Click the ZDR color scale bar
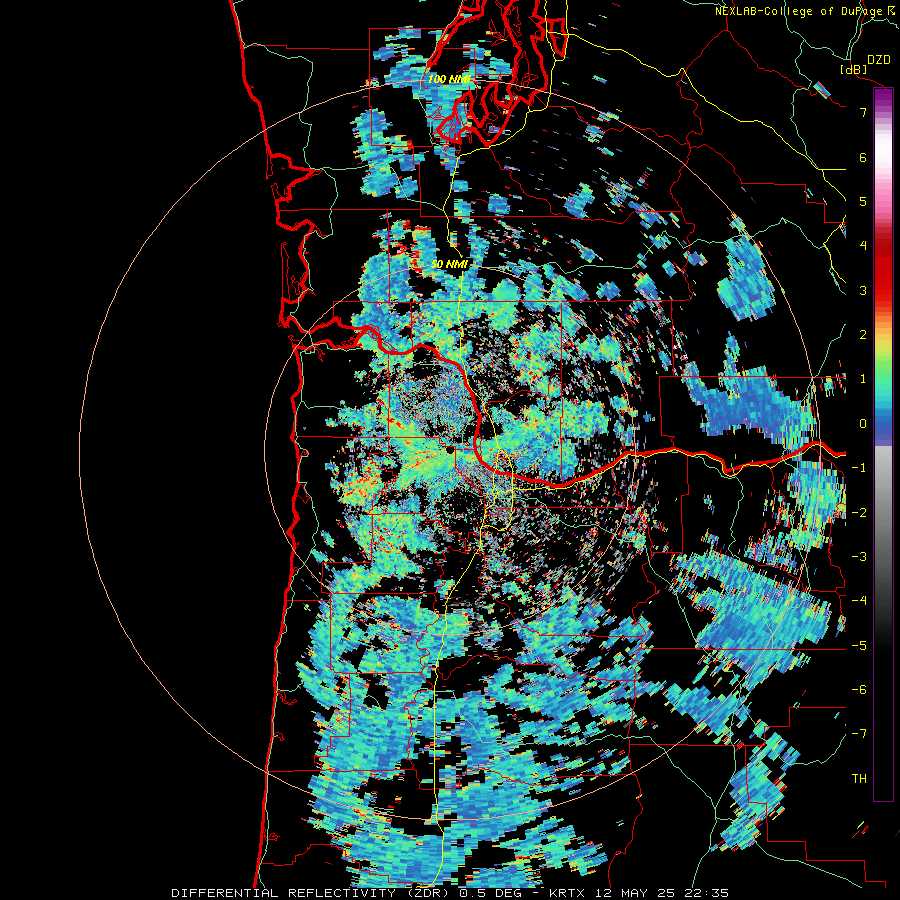Image resolution: width=900 pixels, height=900 pixels. (883, 444)
